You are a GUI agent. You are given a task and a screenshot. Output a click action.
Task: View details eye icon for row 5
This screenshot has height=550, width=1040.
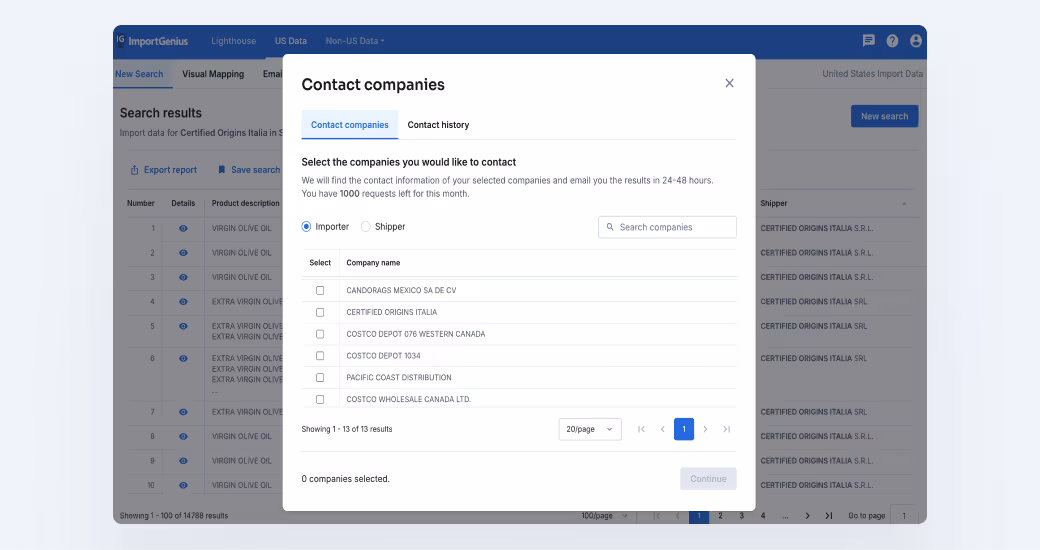(x=183, y=326)
